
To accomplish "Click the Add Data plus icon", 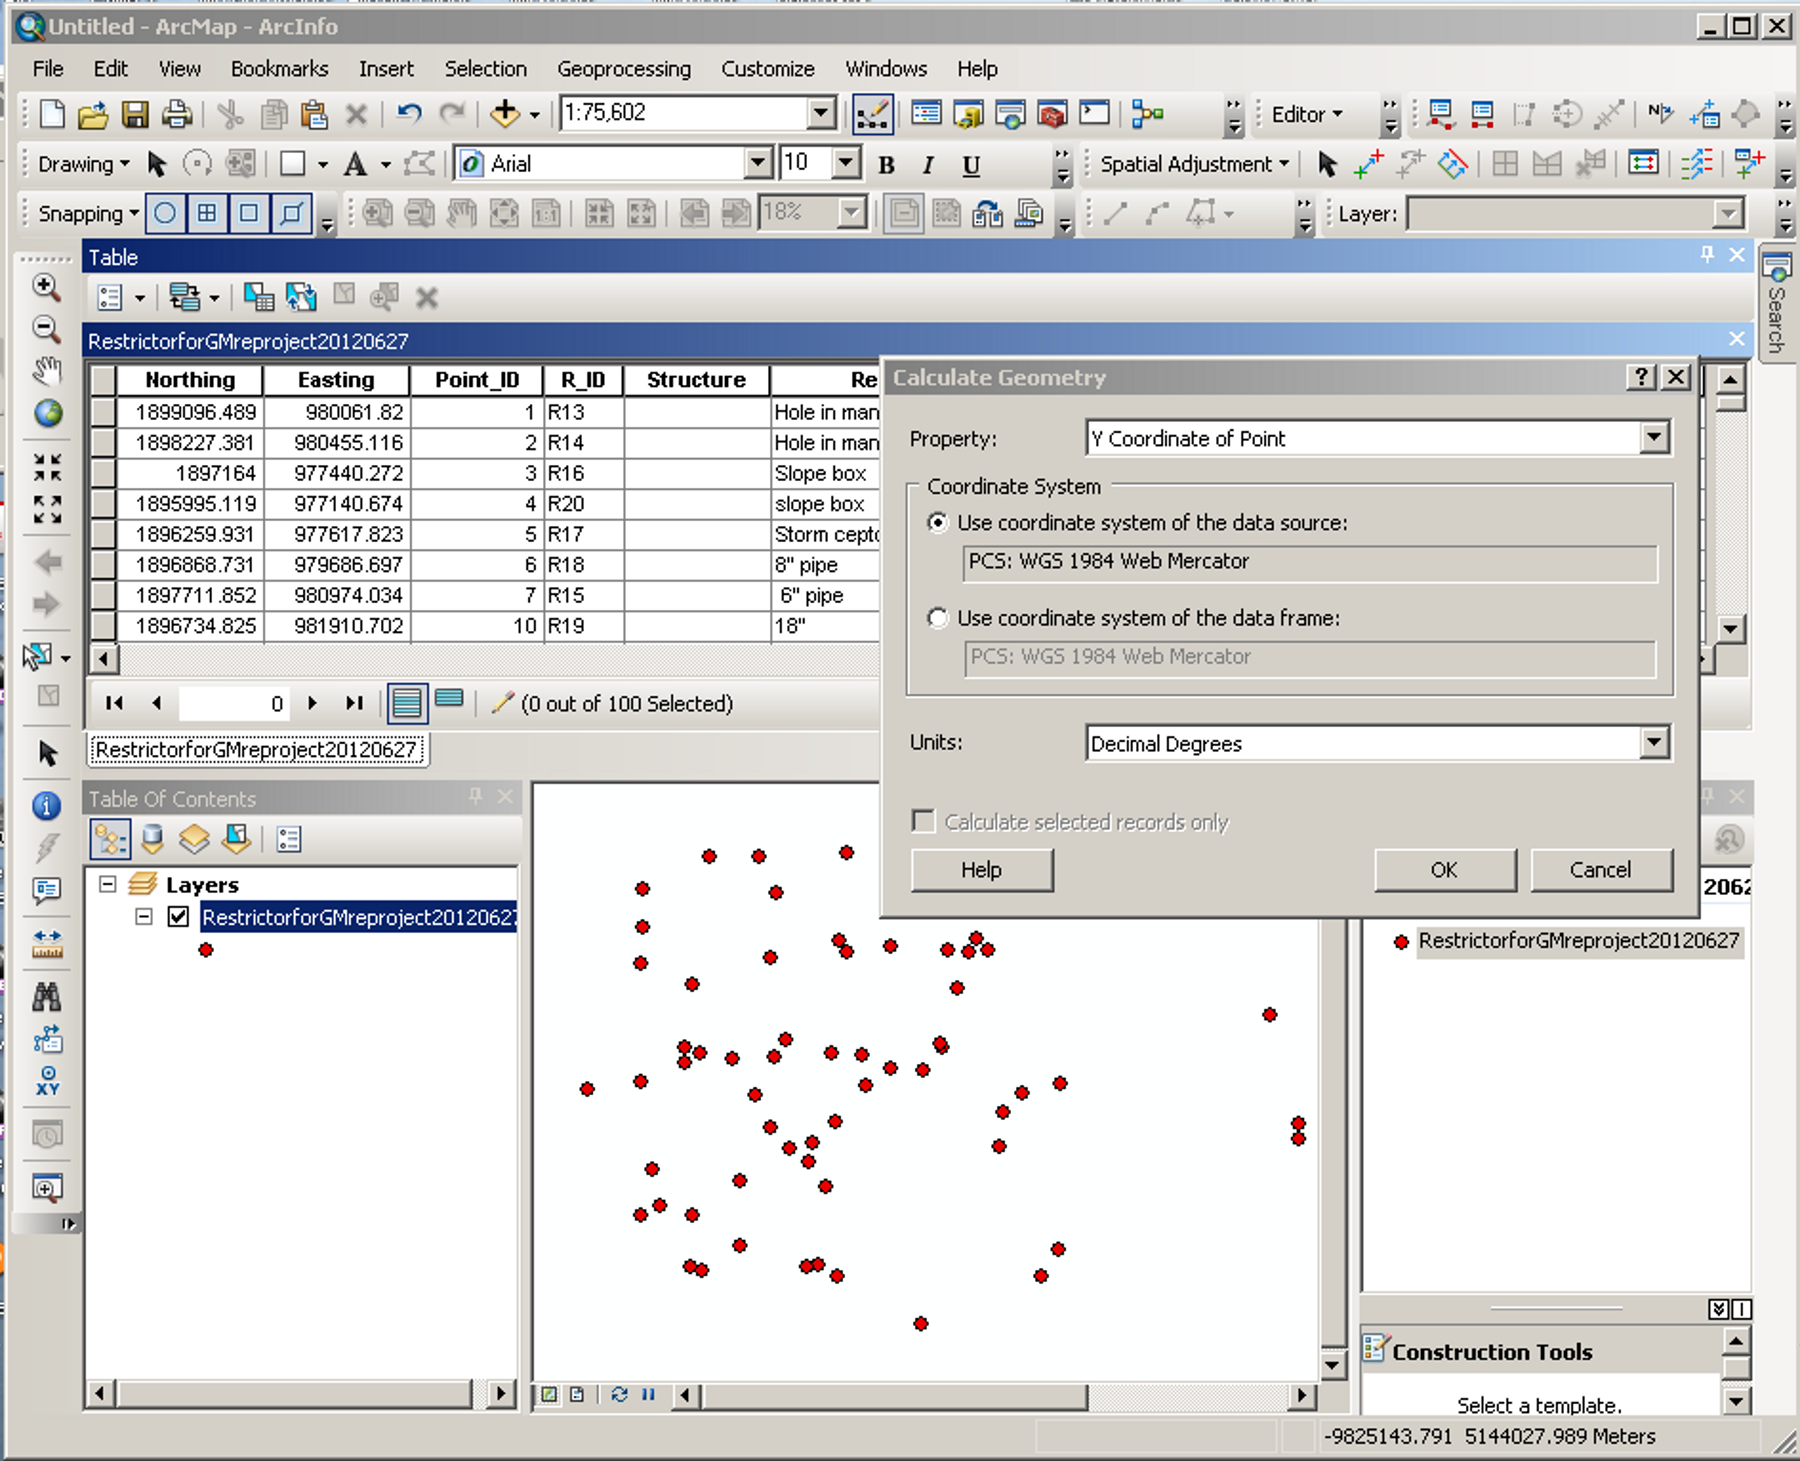I will [x=505, y=113].
